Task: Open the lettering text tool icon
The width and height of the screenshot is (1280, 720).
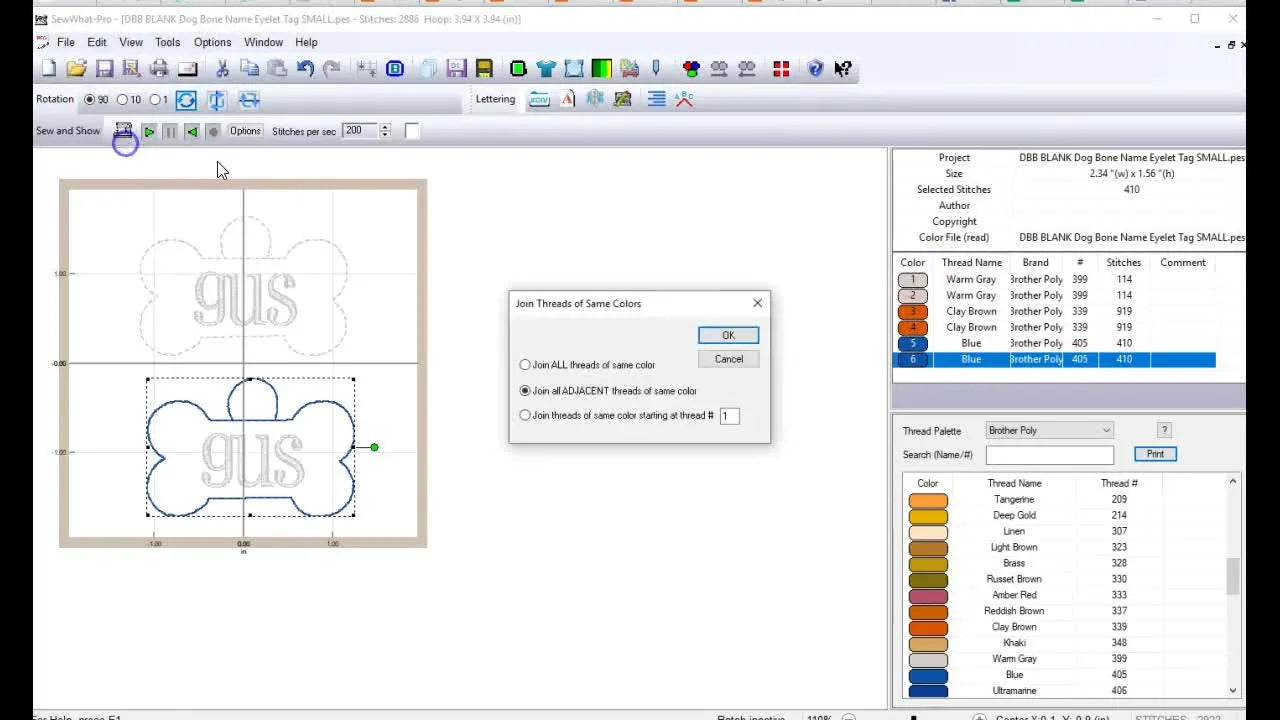Action: [x=570, y=99]
